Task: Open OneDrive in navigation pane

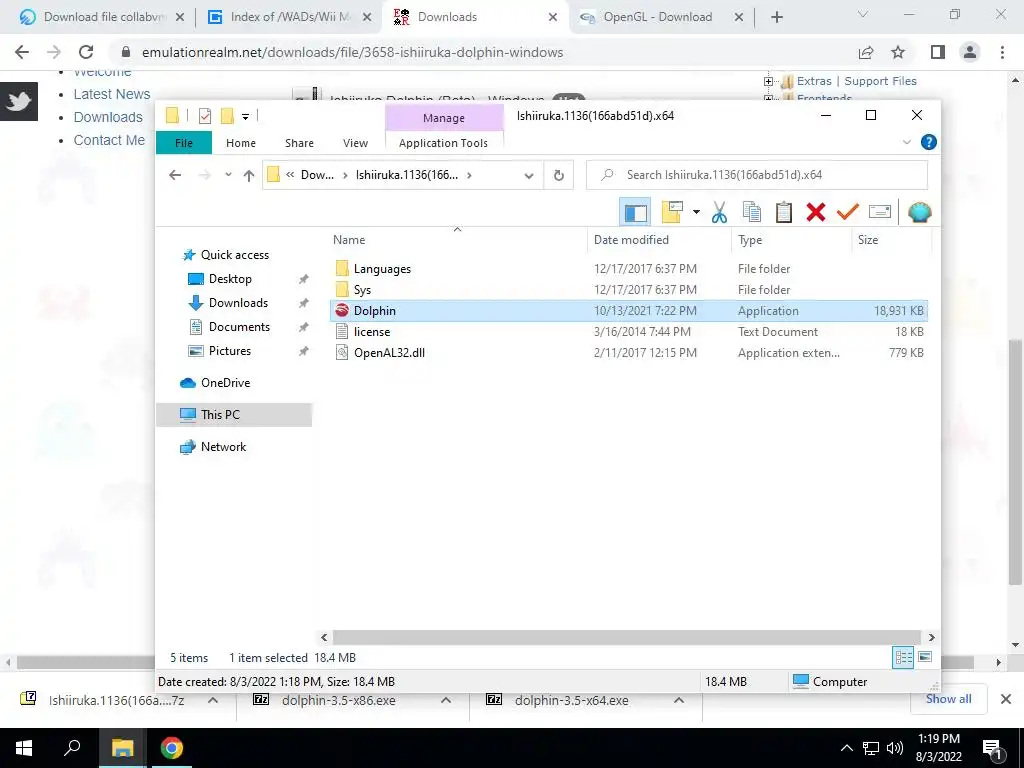Action: click(x=225, y=383)
